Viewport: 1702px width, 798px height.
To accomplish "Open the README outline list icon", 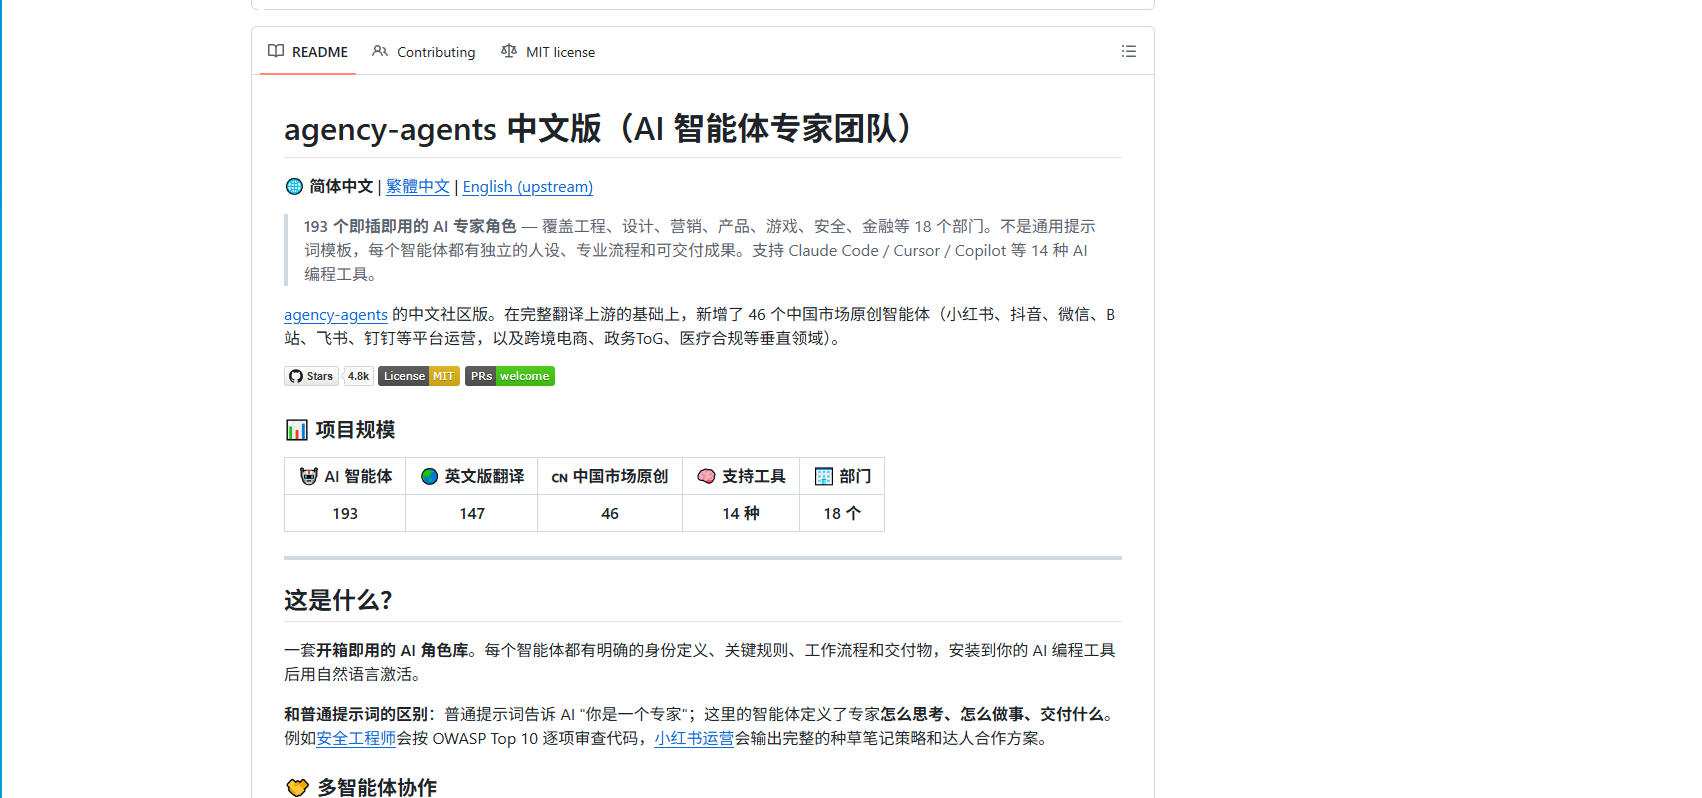I will (x=1128, y=51).
